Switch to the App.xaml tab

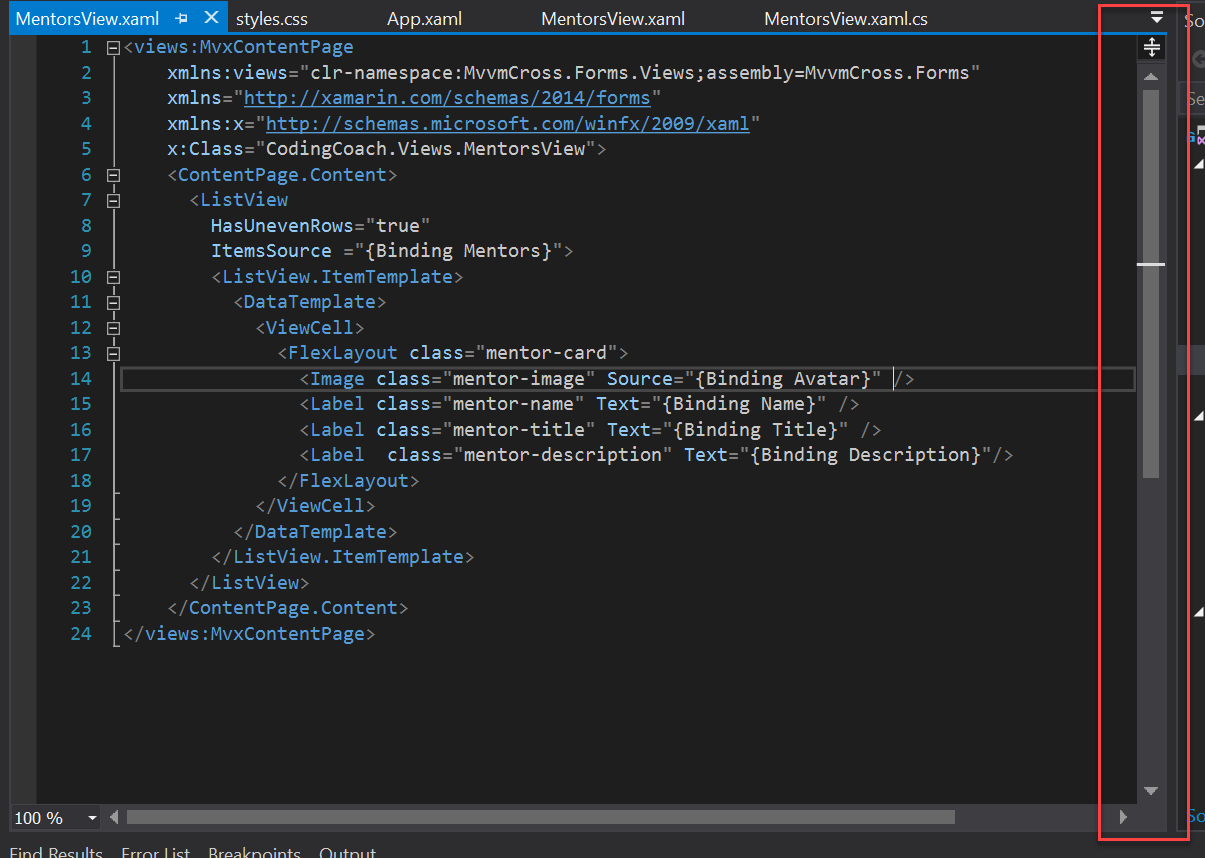click(x=424, y=19)
